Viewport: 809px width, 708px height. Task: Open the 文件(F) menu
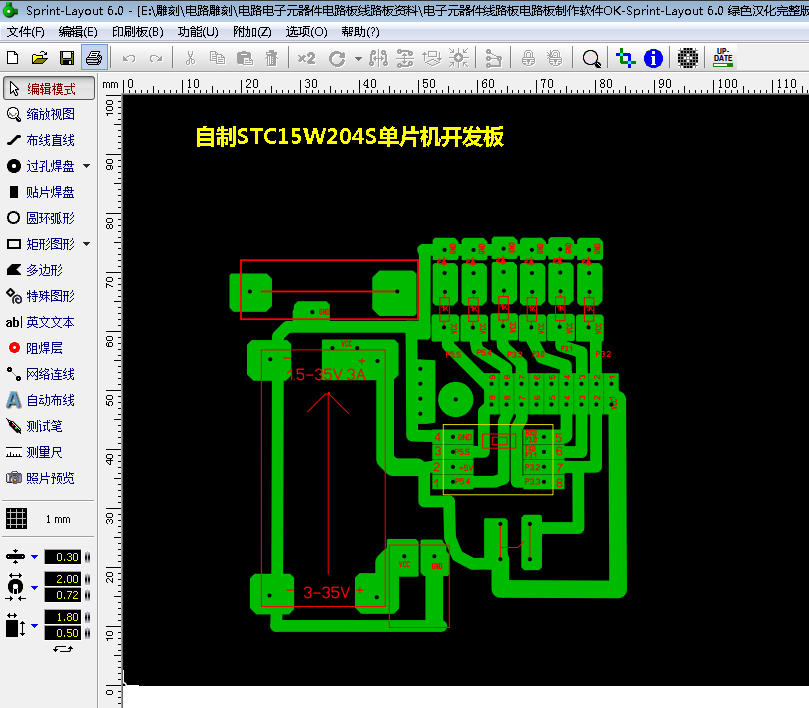coord(26,32)
